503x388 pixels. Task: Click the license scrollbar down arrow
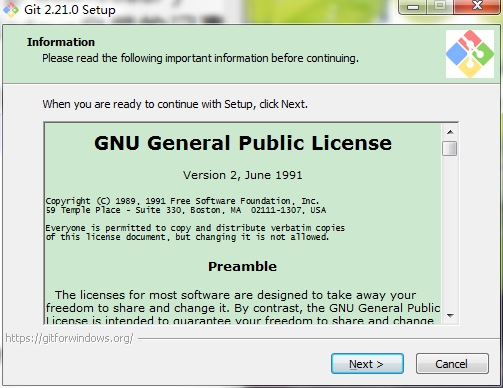[x=450, y=315]
